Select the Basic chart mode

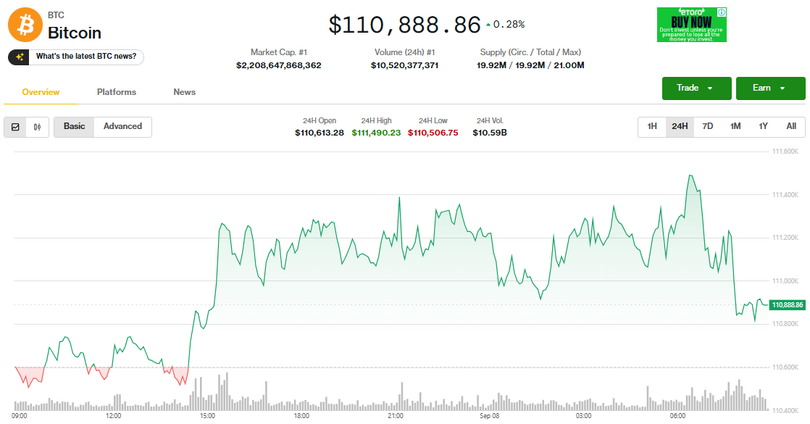click(x=74, y=126)
